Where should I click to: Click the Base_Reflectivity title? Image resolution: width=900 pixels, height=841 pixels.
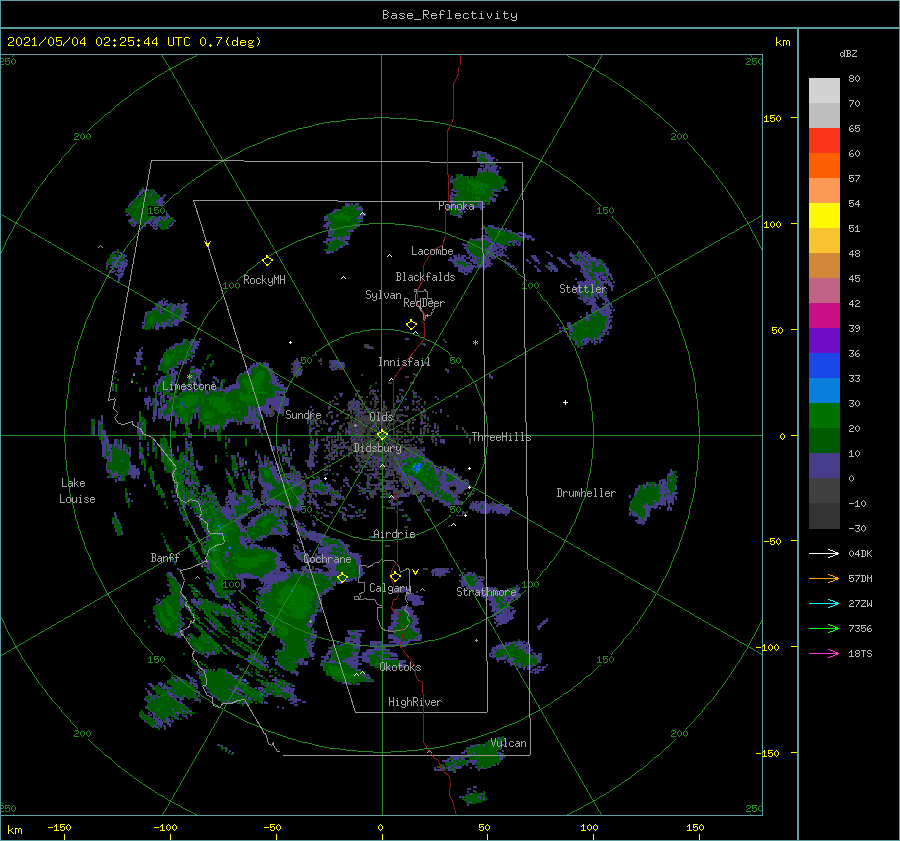(x=450, y=15)
